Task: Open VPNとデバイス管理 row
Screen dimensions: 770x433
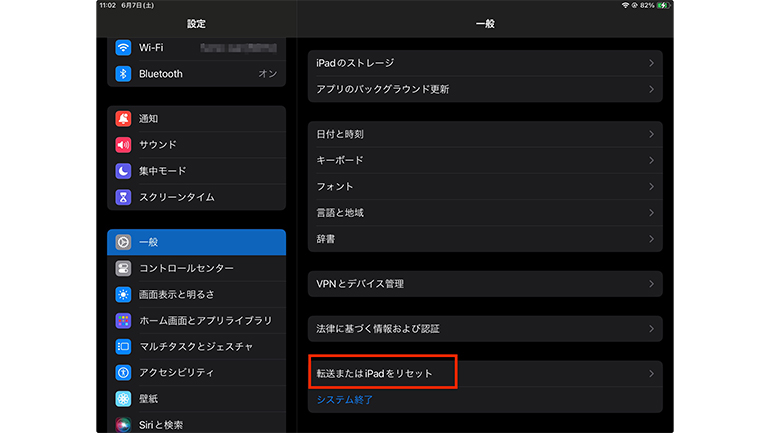Action: tap(485, 284)
